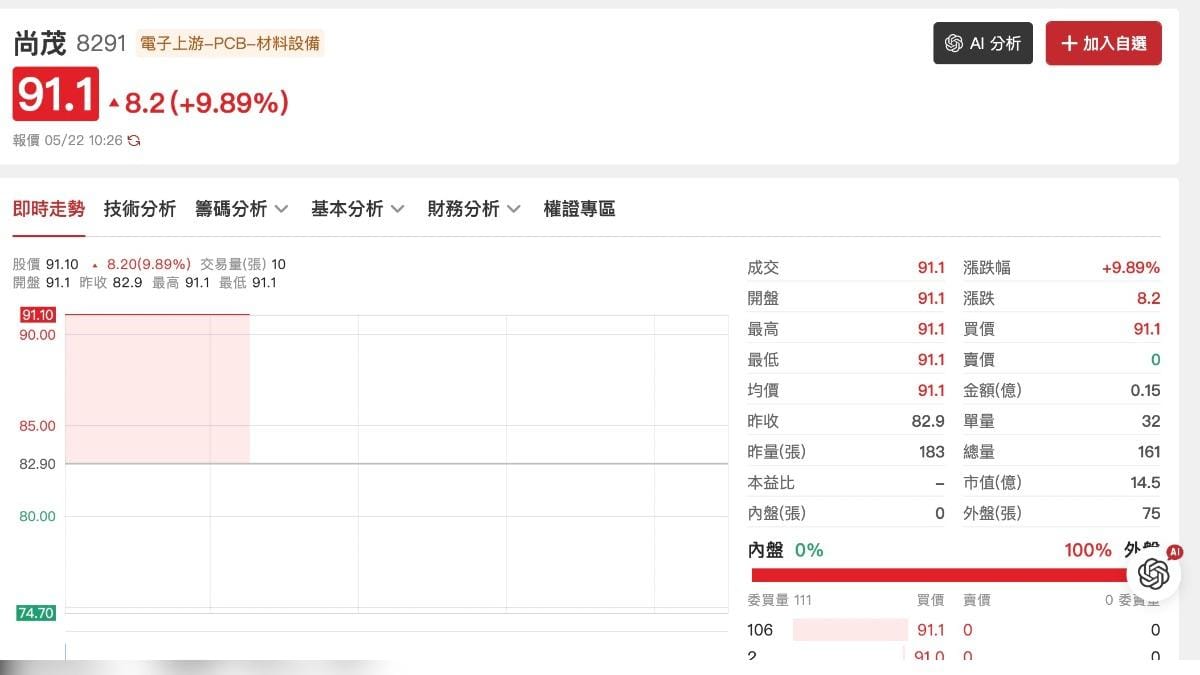Screen dimensions: 1200x675
Task: Click the 市值(億) value 14.5
Action: pyautogui.click(x=1146, y=483)
